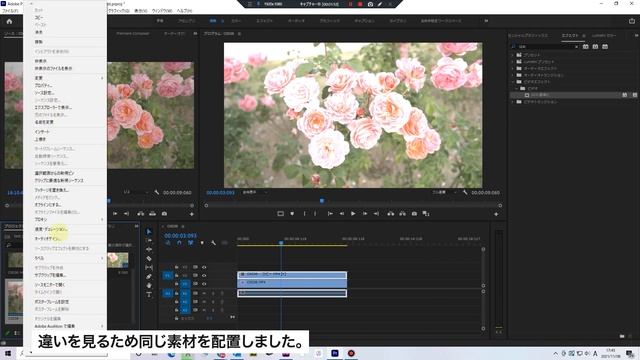Image resolution: width=640 pixels, height=360 pixels.
Task: Open the quick export share icon
Action: (632, 21)
